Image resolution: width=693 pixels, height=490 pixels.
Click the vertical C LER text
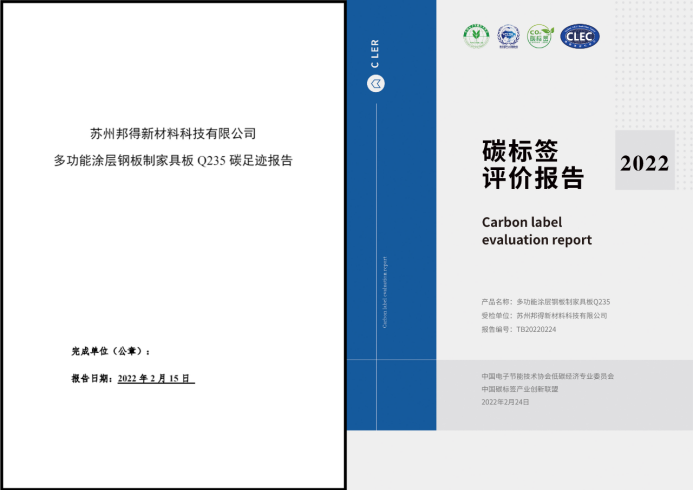point(375,53)
